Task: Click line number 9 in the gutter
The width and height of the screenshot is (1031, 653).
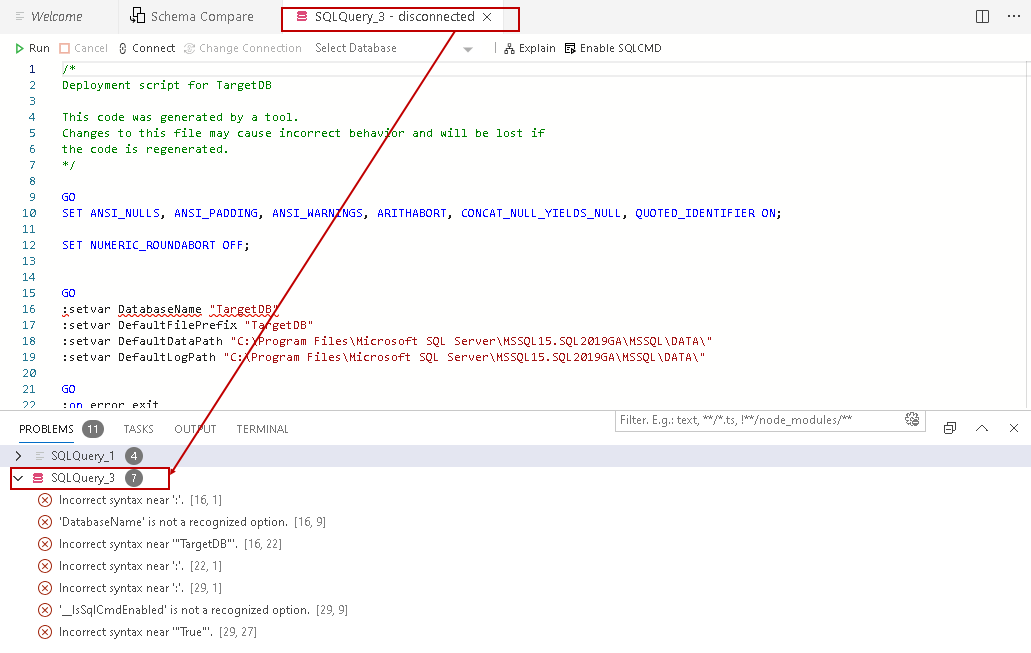Action: pyautogui.click(x=32, y=197)
